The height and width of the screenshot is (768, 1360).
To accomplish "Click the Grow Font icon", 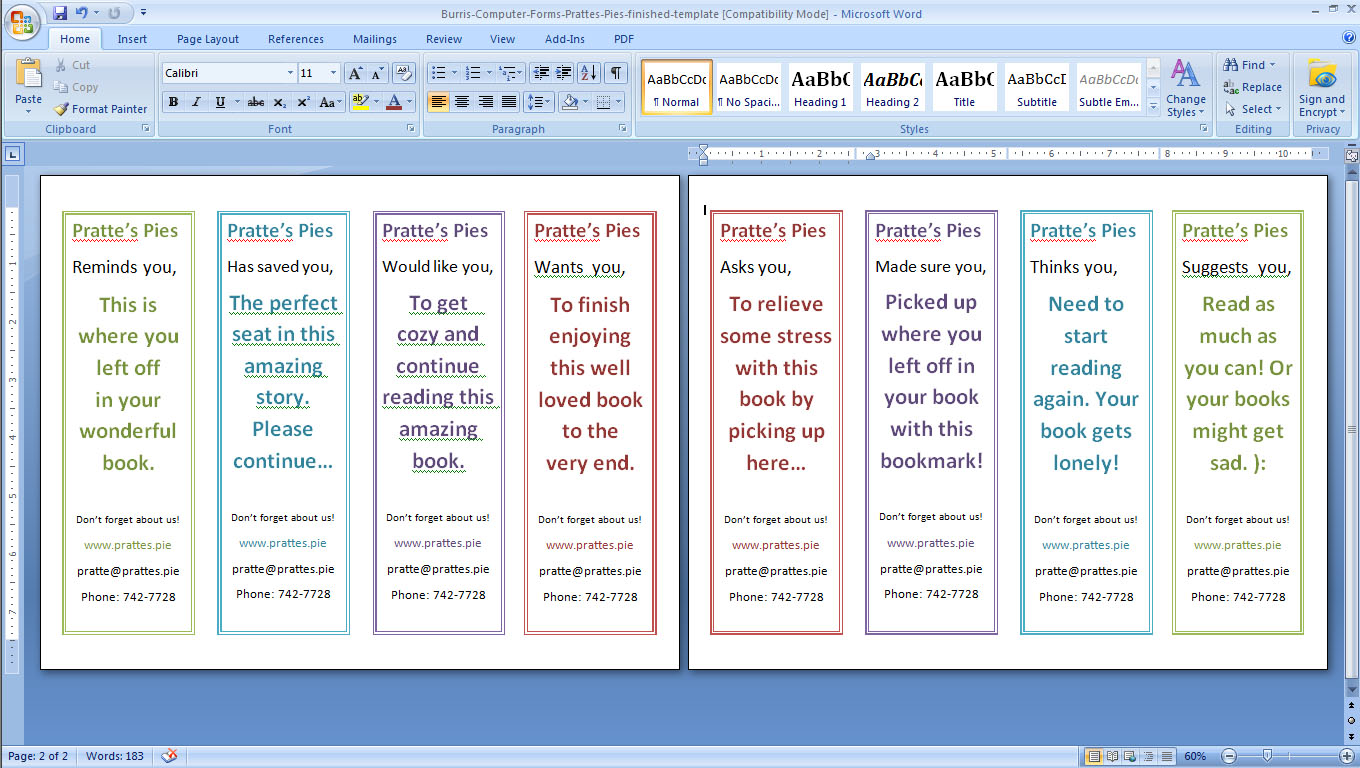I will (355, 73).
